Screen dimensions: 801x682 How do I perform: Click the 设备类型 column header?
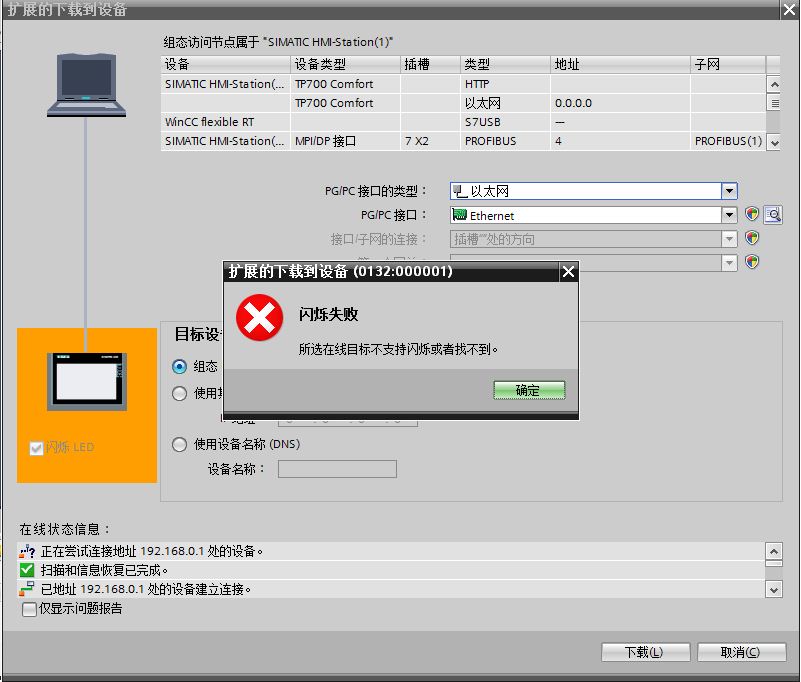pos(345,64)
